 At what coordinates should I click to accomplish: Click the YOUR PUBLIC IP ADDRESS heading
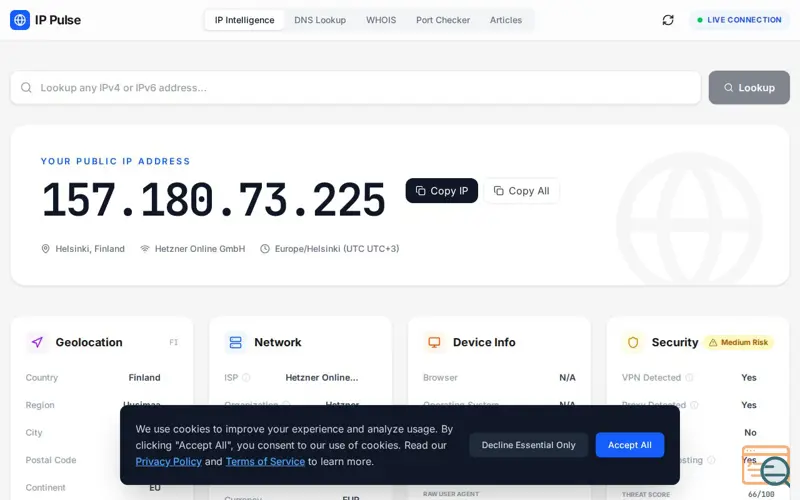point(115,161)
